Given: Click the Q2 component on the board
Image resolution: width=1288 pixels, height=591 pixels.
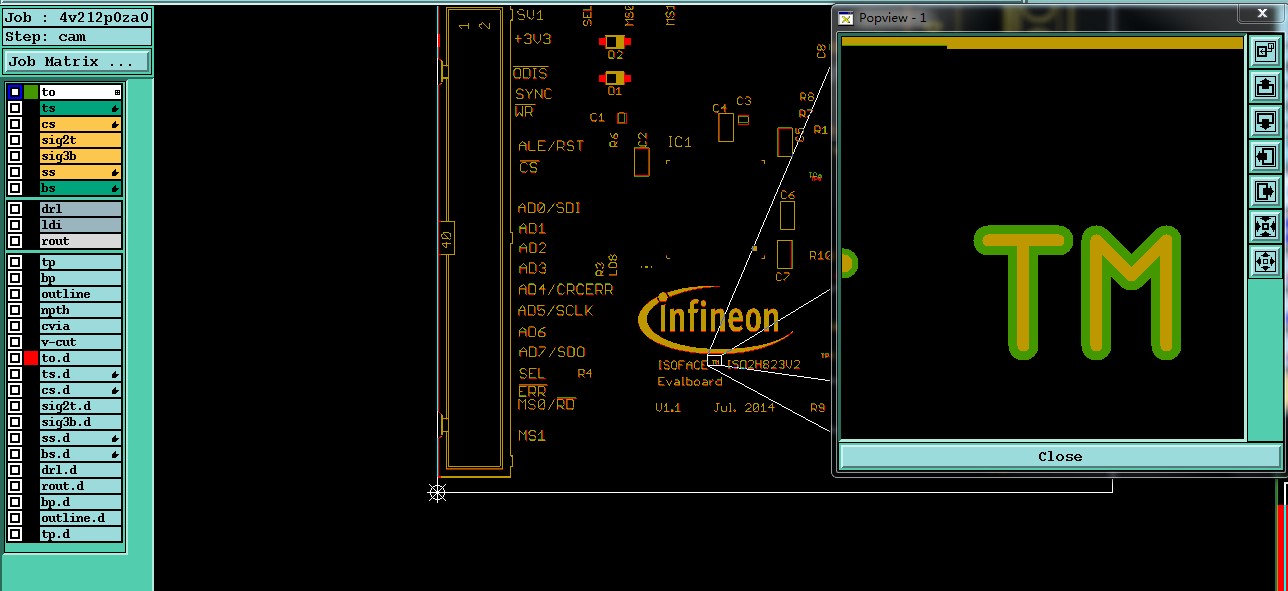Looking at the screenshot, I should coord(615,43).
